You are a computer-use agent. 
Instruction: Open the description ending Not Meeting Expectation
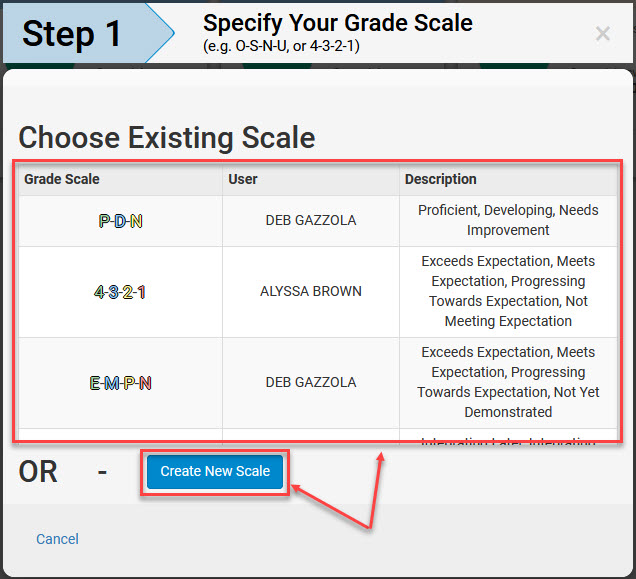pyautogui.click(x=508, y=291)
